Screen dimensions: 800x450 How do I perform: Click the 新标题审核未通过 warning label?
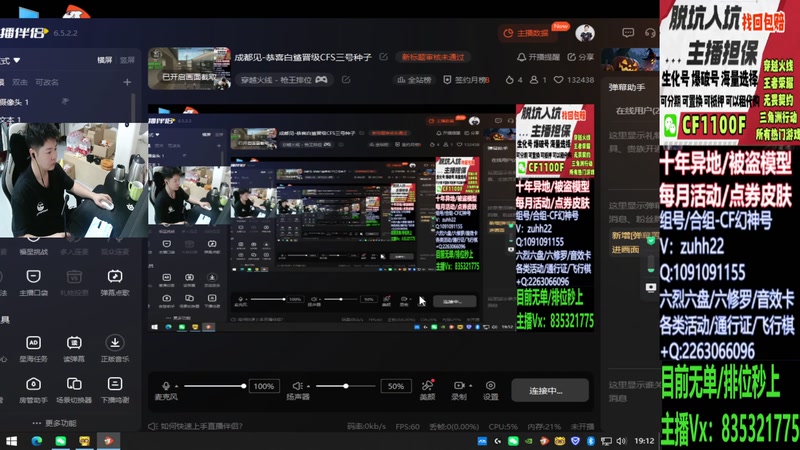433,57
